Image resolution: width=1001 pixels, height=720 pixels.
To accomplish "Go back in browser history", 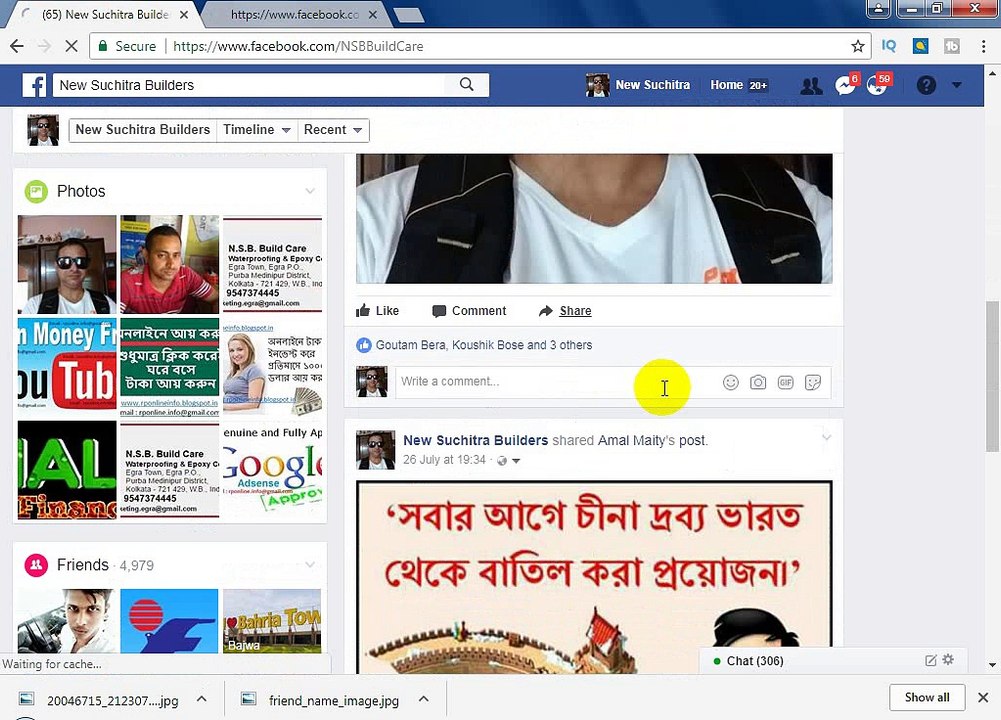I will click(x=17, y=46).
